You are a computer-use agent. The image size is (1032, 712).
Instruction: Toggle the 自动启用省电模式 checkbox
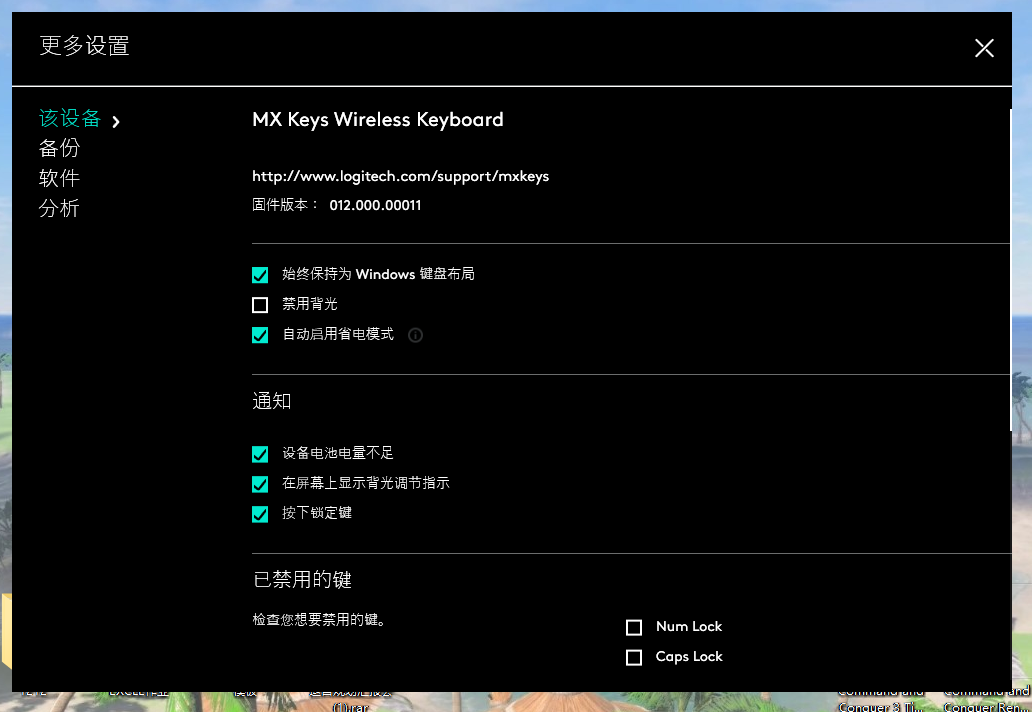pyautogui.click(x=260, y=335)
